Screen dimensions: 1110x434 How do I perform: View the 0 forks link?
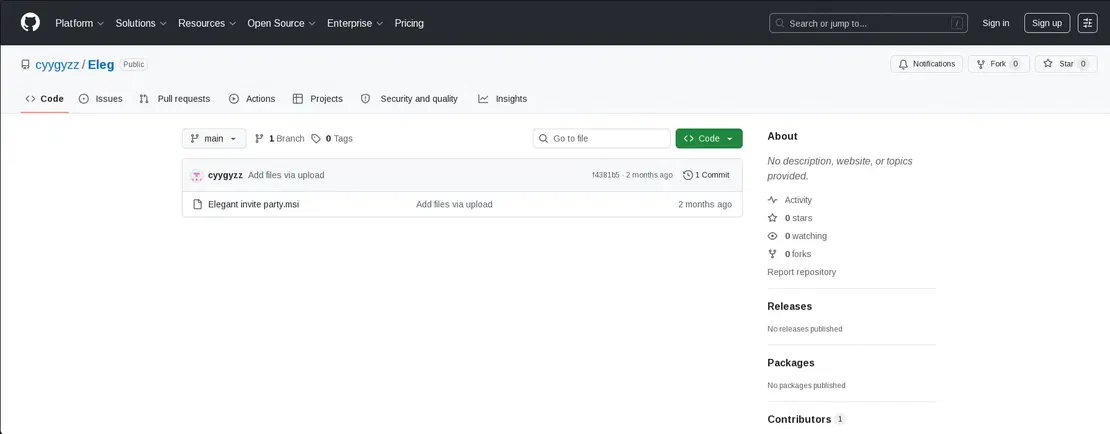(x=789, y=253)
